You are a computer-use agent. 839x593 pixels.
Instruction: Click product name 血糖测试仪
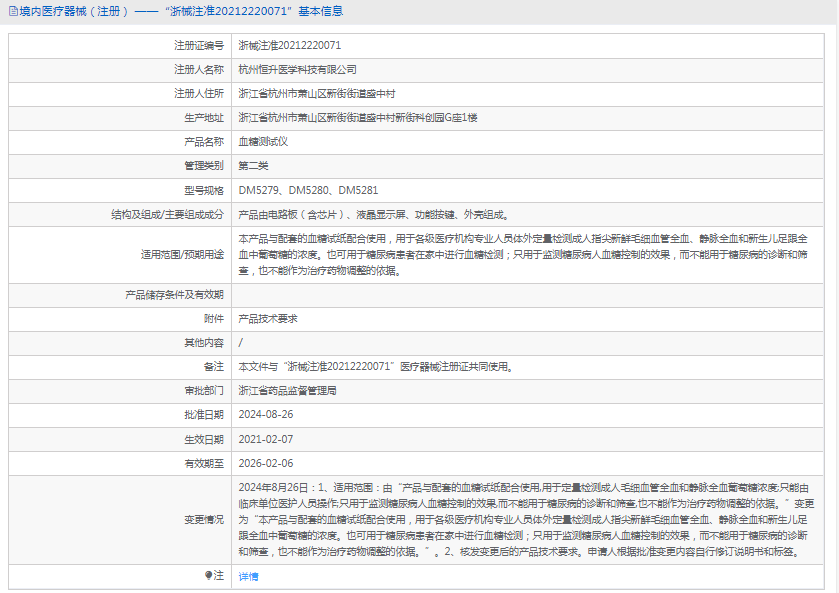263,142
